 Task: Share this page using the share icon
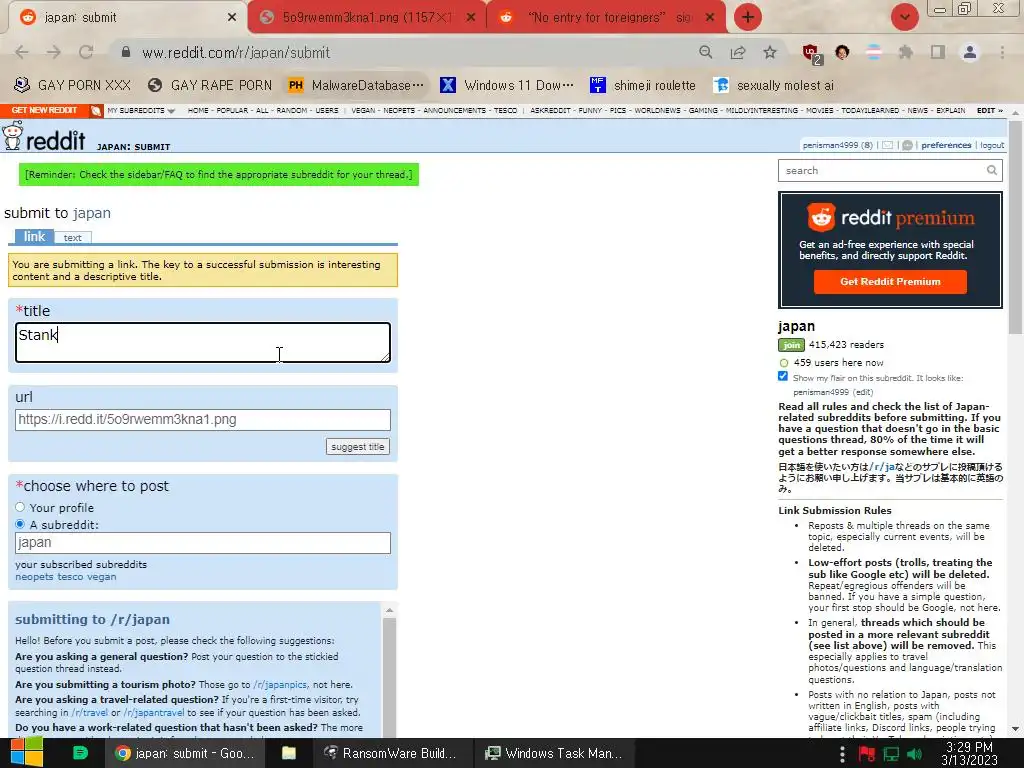[738, 52]
